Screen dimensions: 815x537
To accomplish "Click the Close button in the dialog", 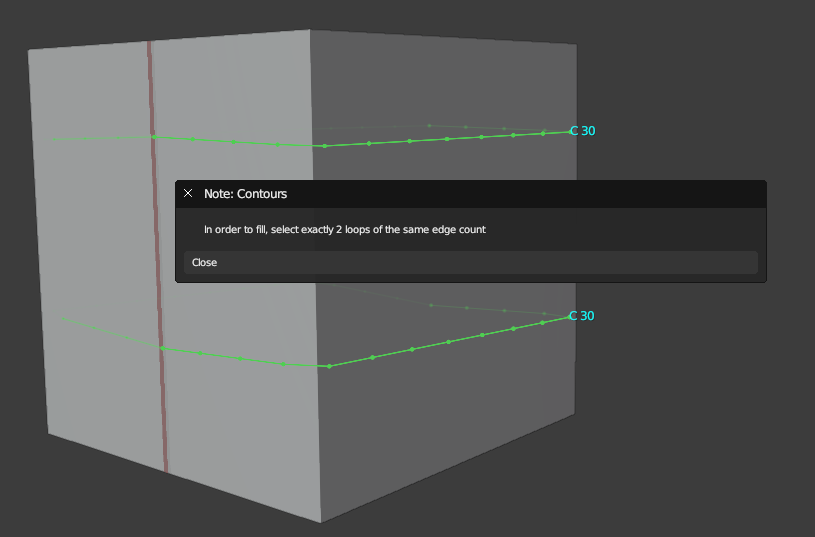I will (470, 263).
